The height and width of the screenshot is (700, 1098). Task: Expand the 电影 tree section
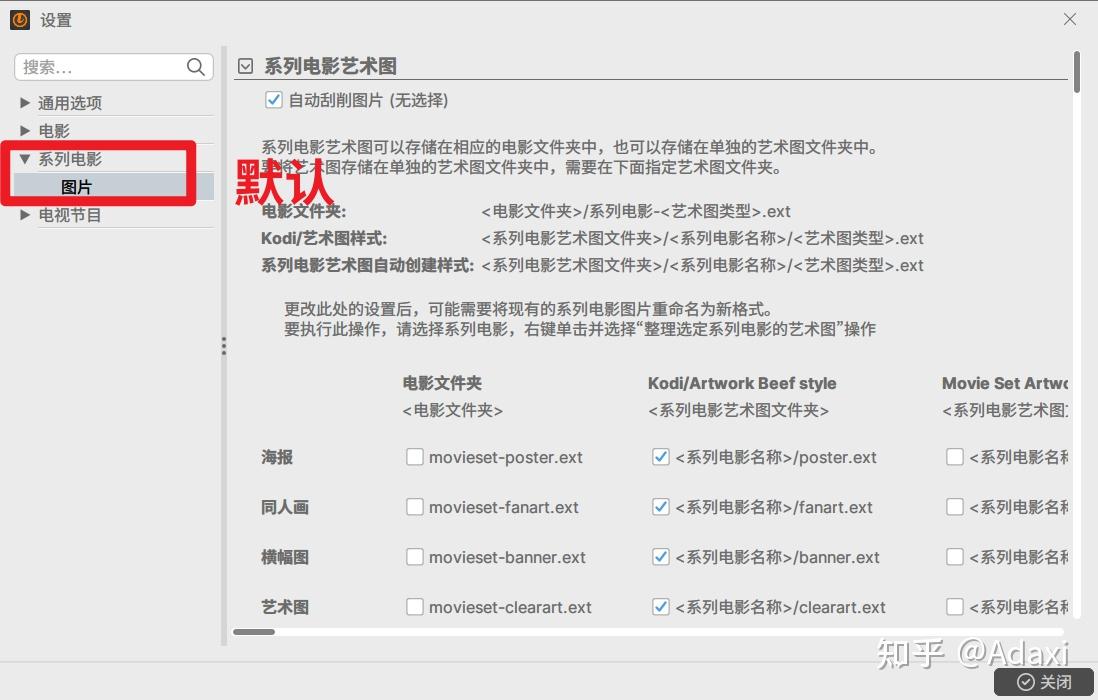pos(24,130)
